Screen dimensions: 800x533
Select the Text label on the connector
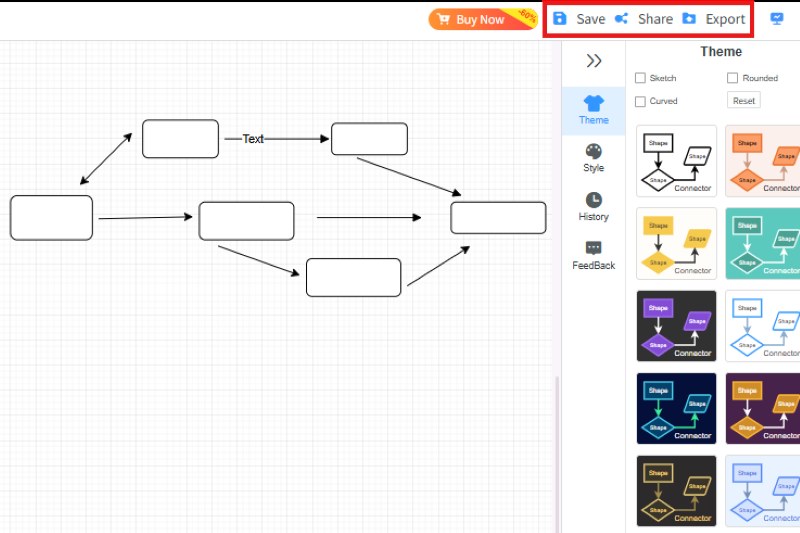tap(253, 139)
